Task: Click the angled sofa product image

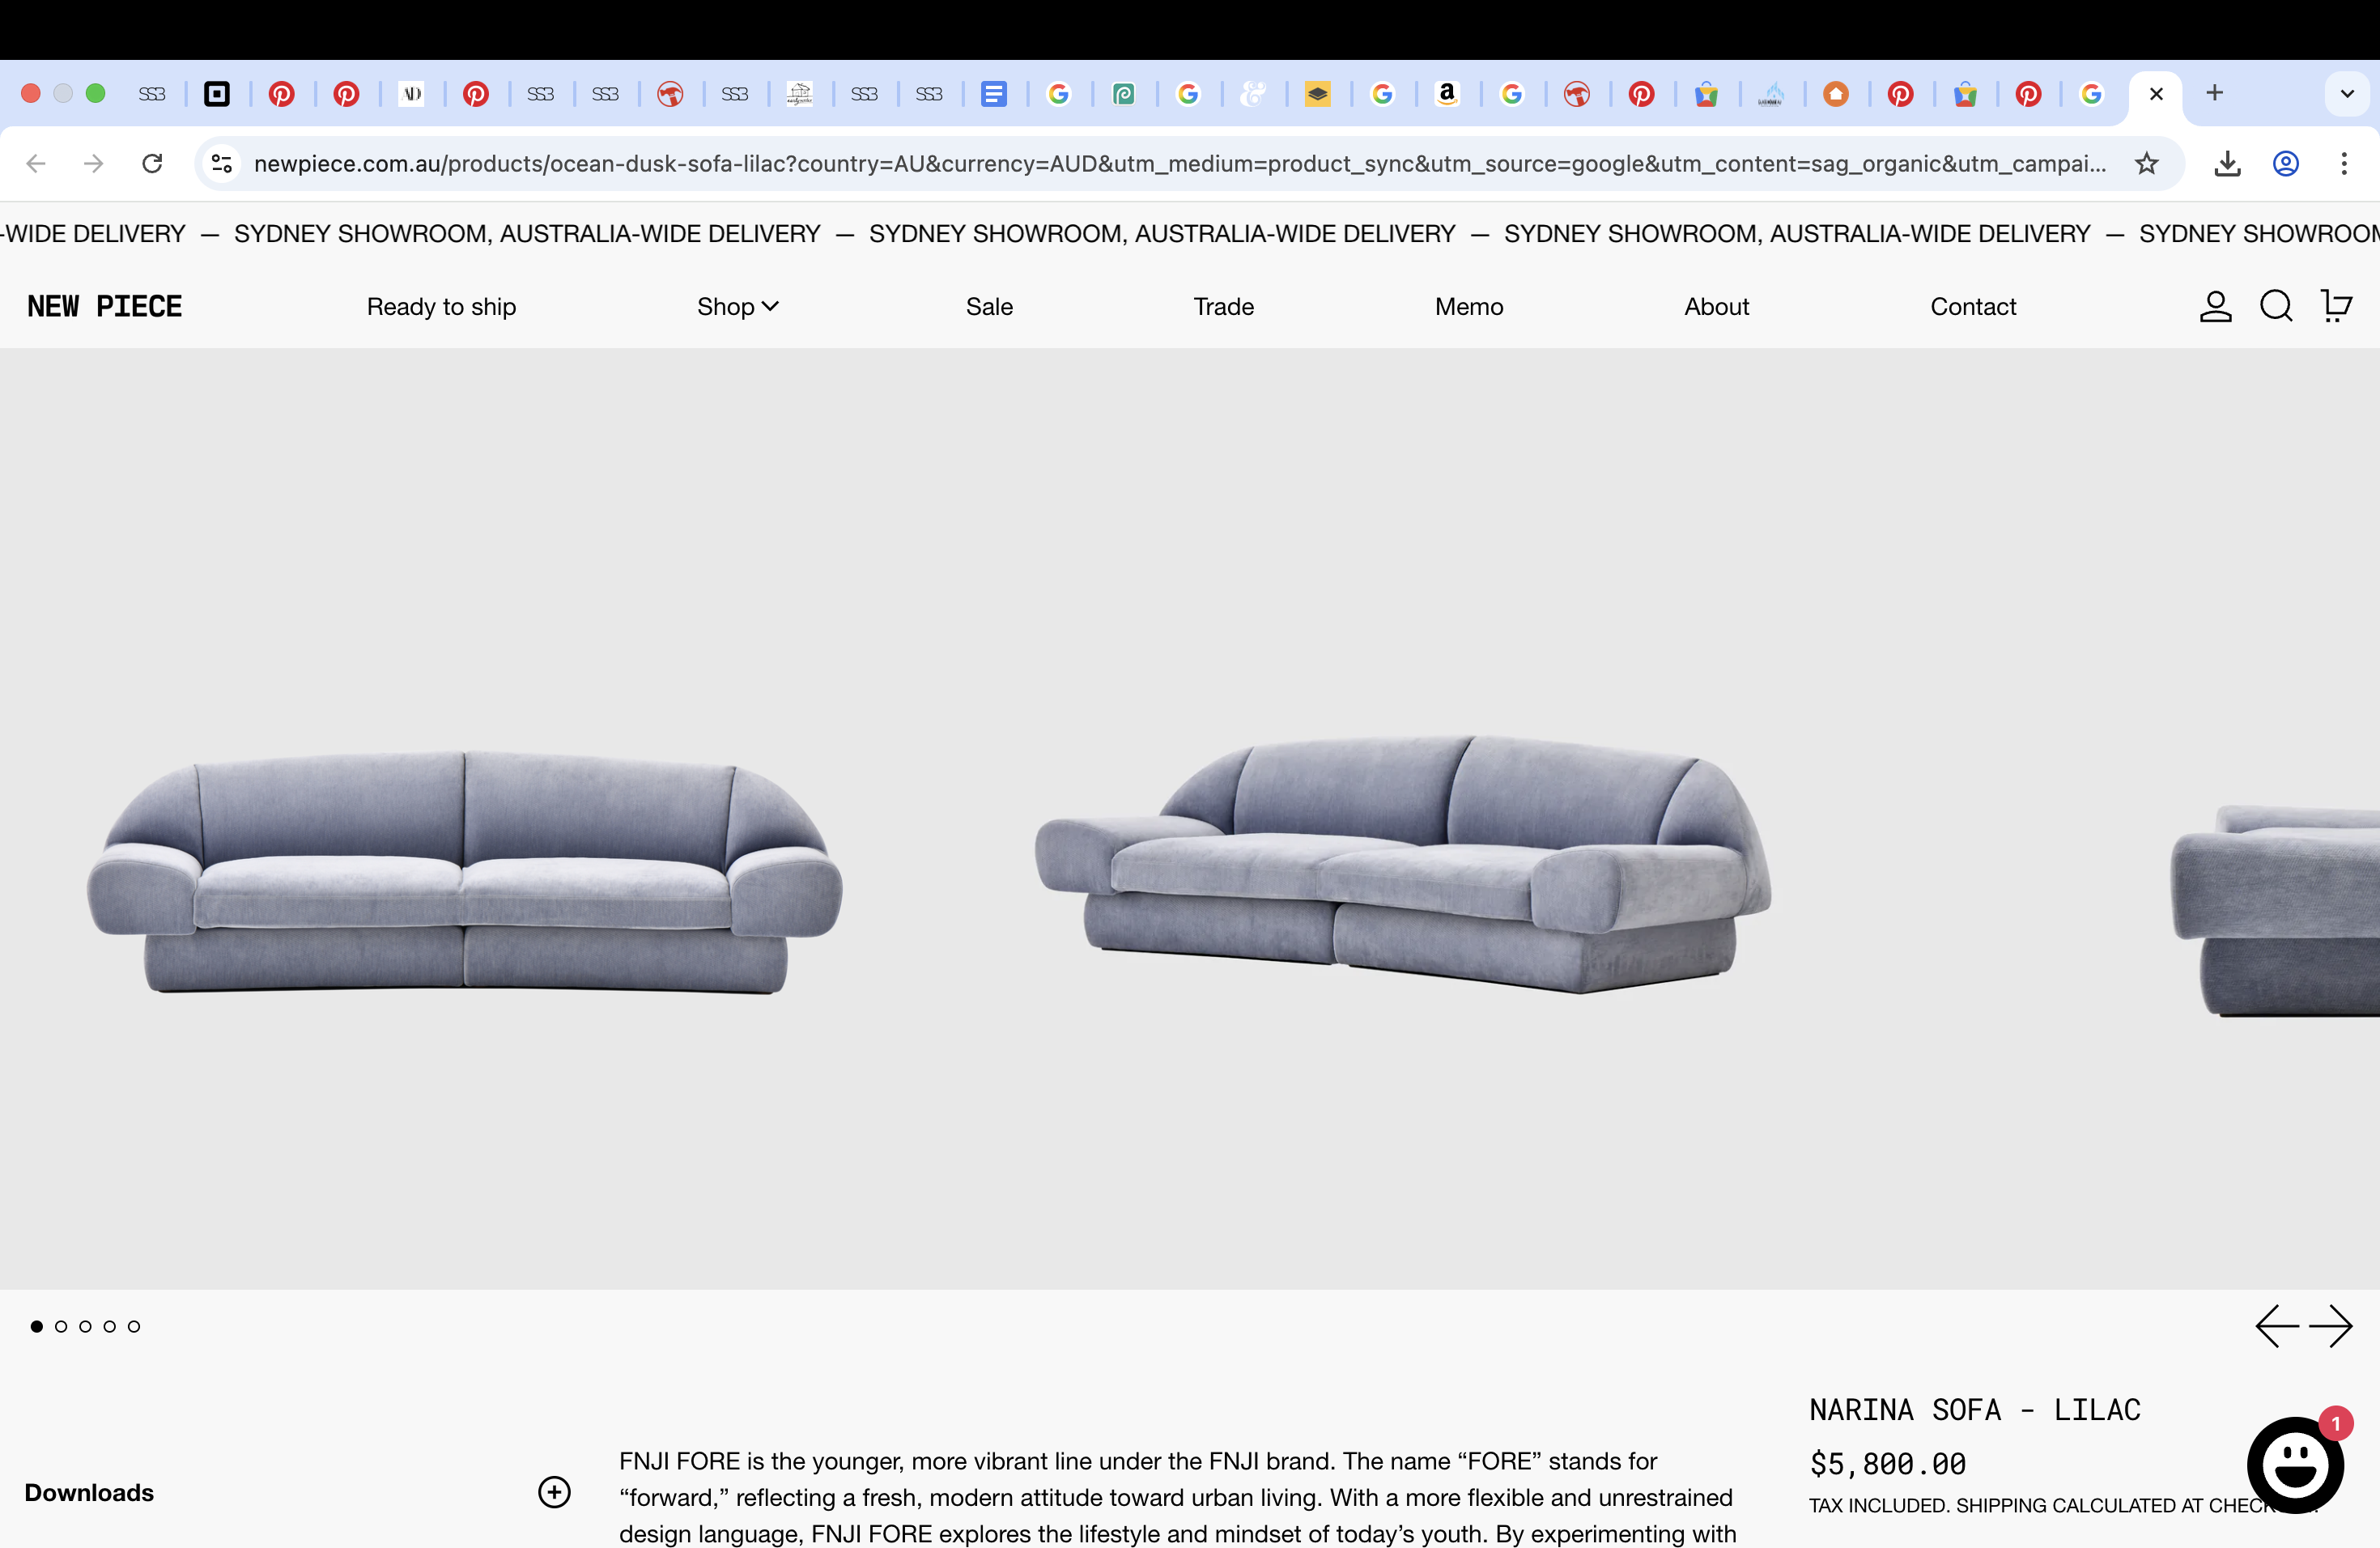Action: click(1402, 865)
